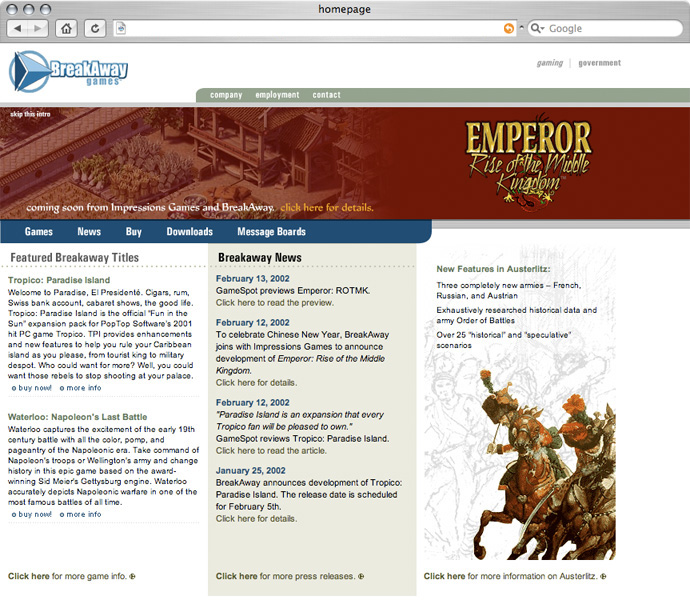The image size is (690, 616).
Task: Open the Message Boards navigation tab
Action: click(272, 231)
